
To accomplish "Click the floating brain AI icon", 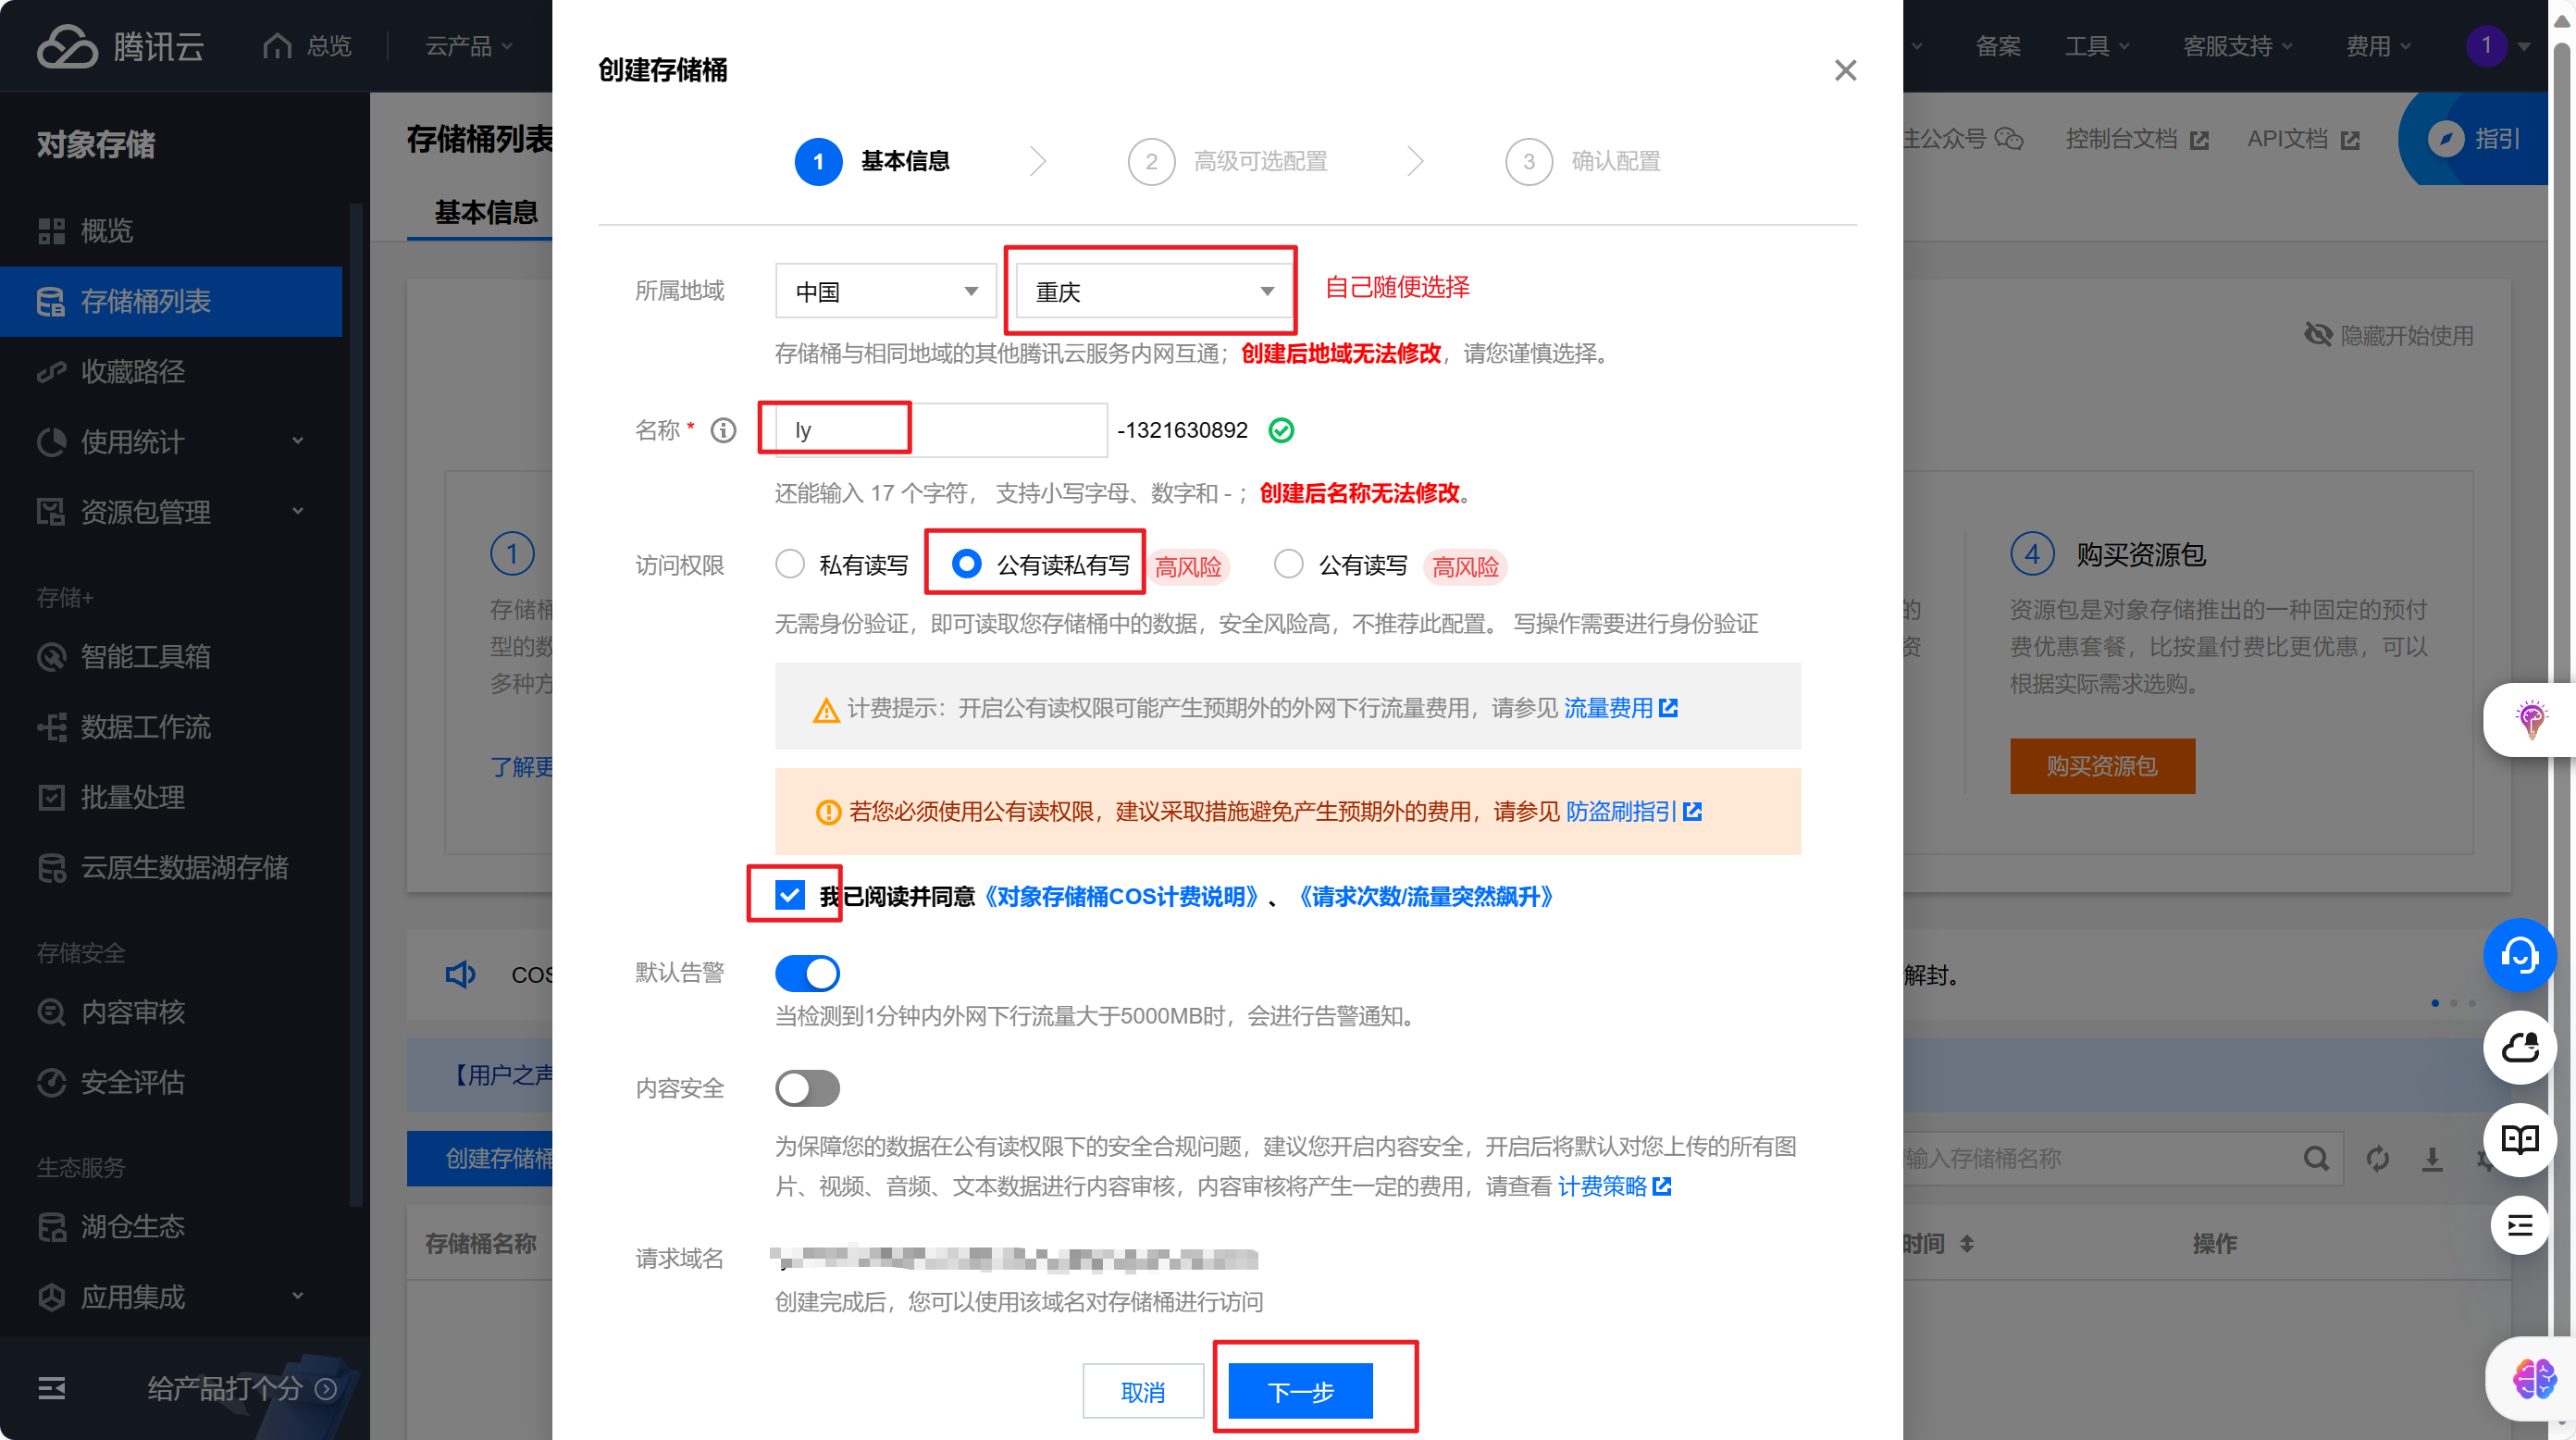I will [x=2533, y=1378].
